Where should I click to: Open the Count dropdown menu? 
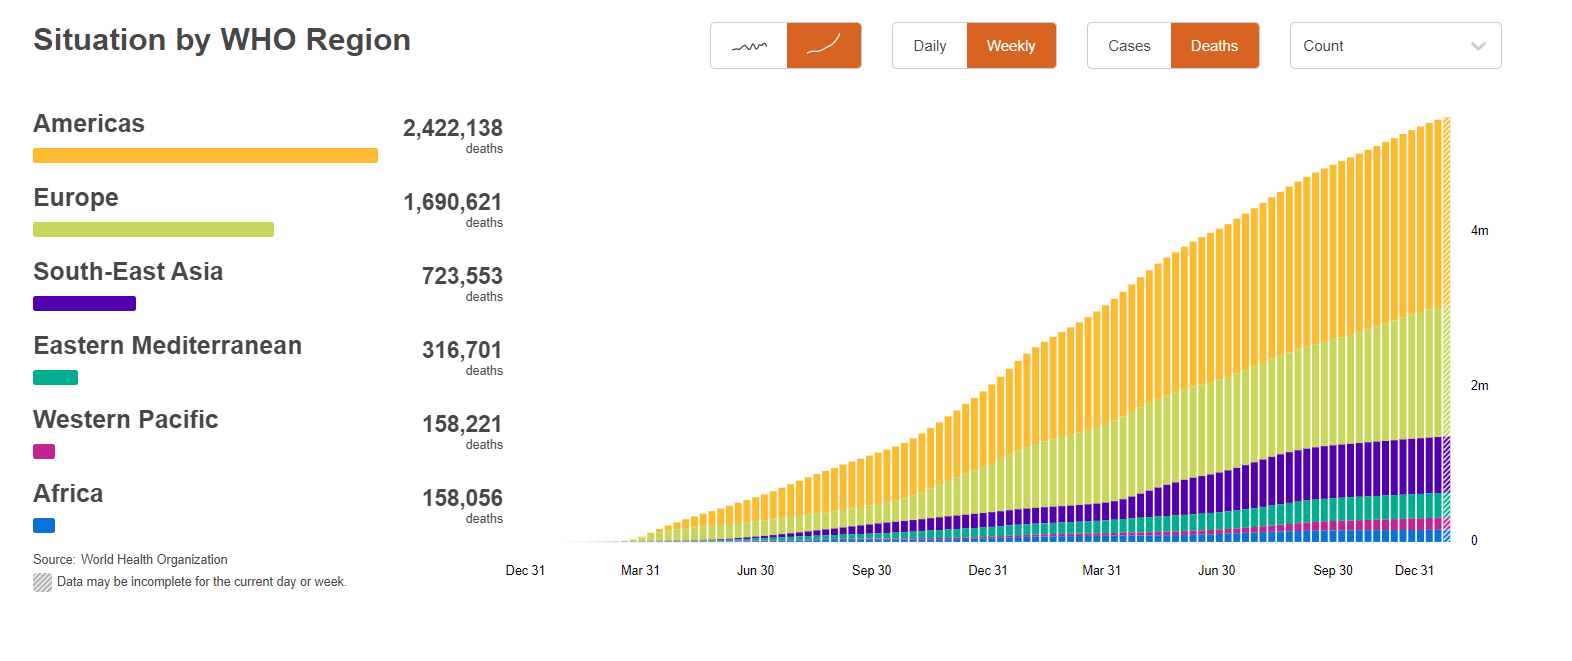pos(1380,46)
